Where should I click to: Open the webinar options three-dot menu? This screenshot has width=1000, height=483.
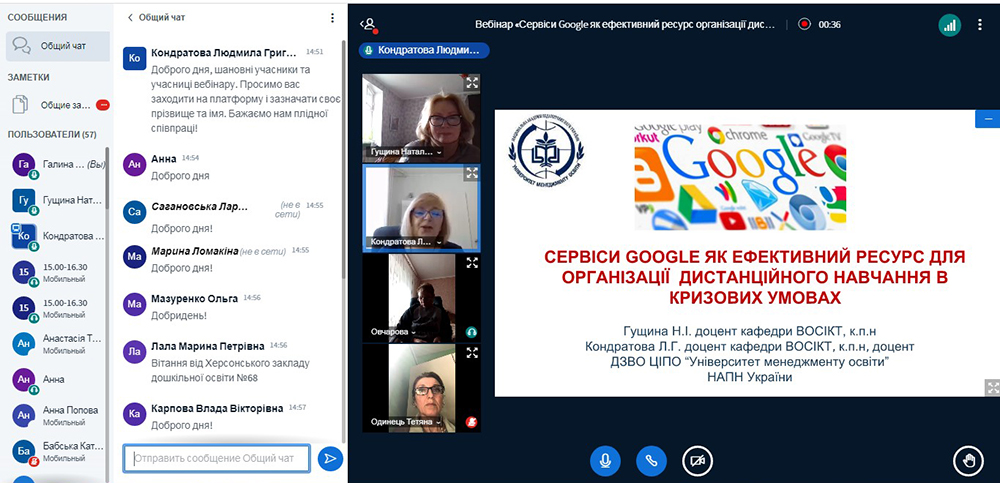point(980,25)
